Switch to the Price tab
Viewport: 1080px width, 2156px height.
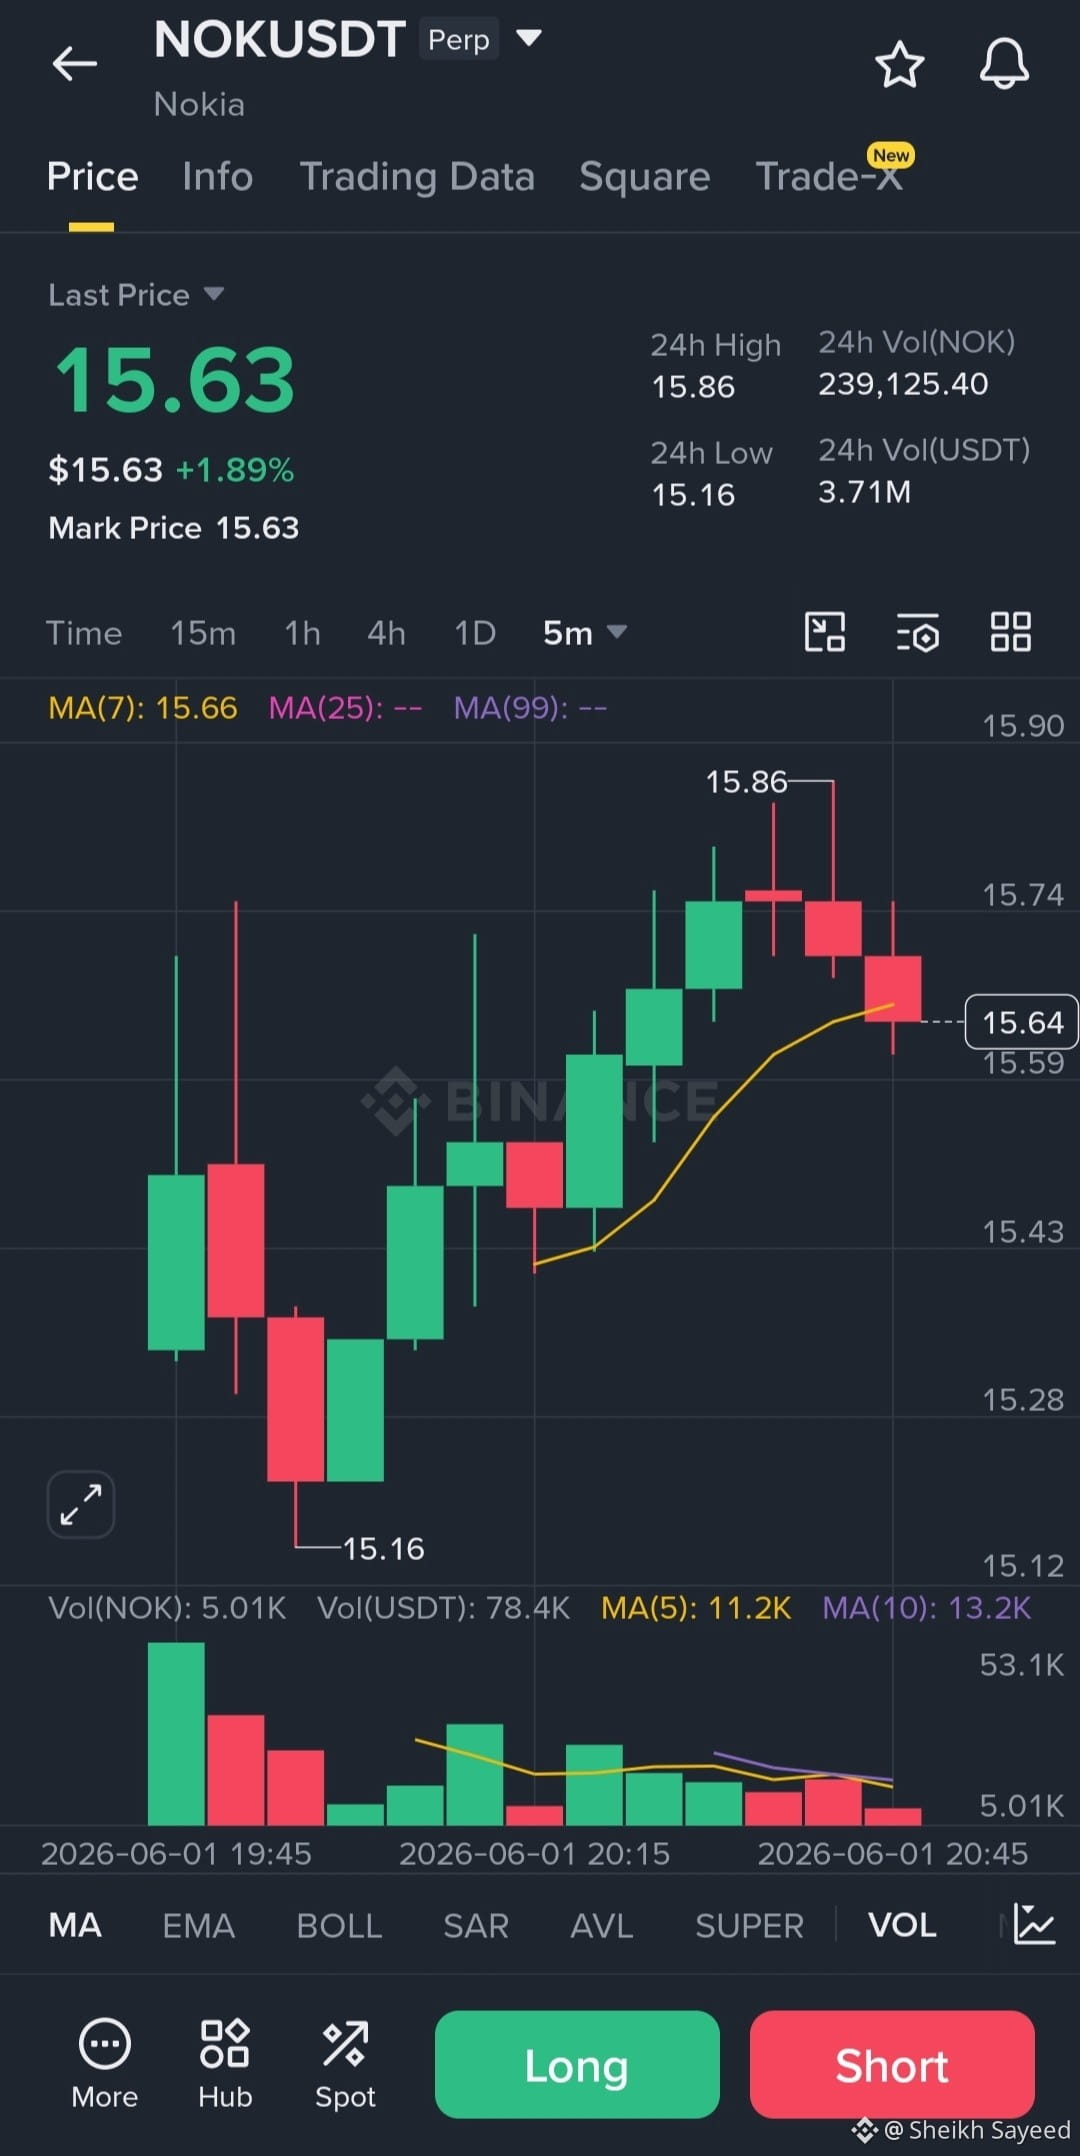tap(92, 177)
